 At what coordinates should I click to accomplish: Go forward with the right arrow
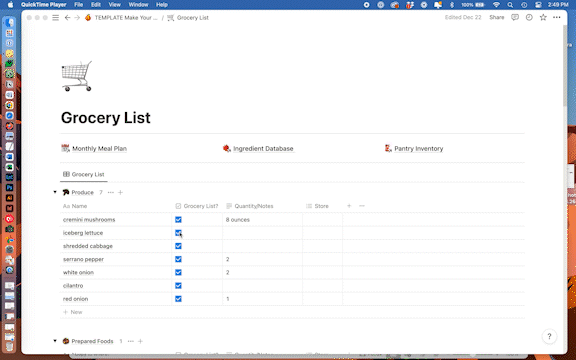77,18
